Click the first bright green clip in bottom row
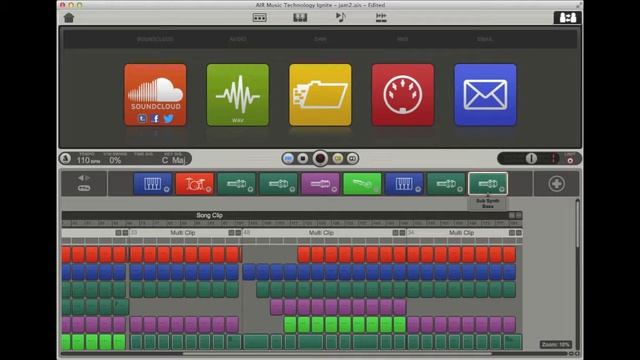The width and height of the screenshot is (640, 360). click(67, 342)
